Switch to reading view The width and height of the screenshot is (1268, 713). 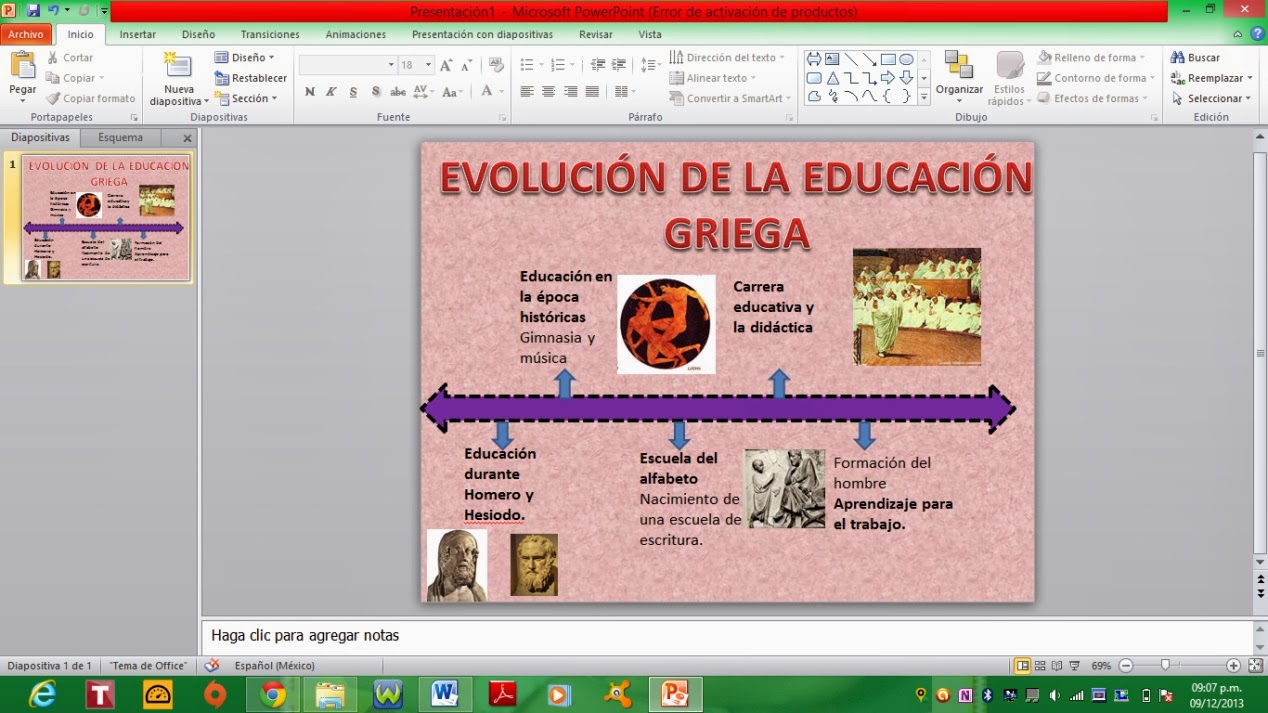tap(1057, 665)
